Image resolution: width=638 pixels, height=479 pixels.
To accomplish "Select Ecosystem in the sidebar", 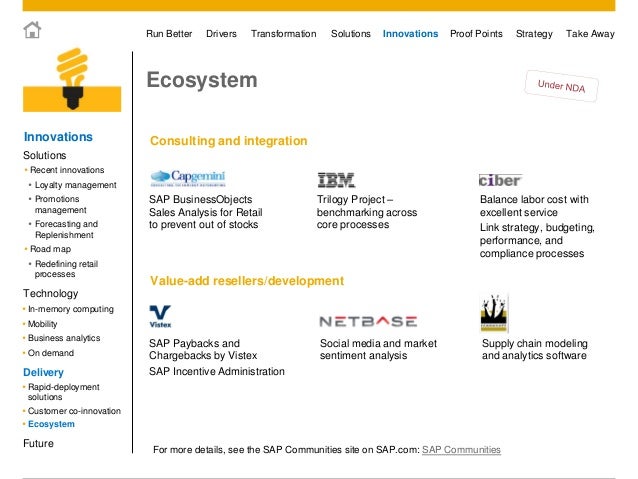I will click(x=51, y=424).
